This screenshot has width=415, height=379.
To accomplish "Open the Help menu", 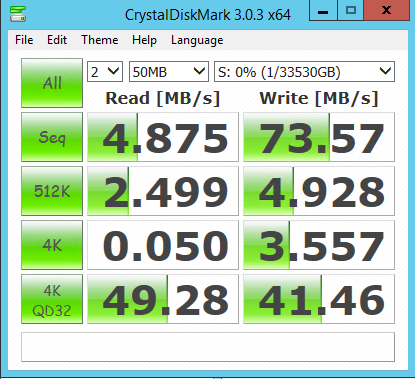I will 144,40.
